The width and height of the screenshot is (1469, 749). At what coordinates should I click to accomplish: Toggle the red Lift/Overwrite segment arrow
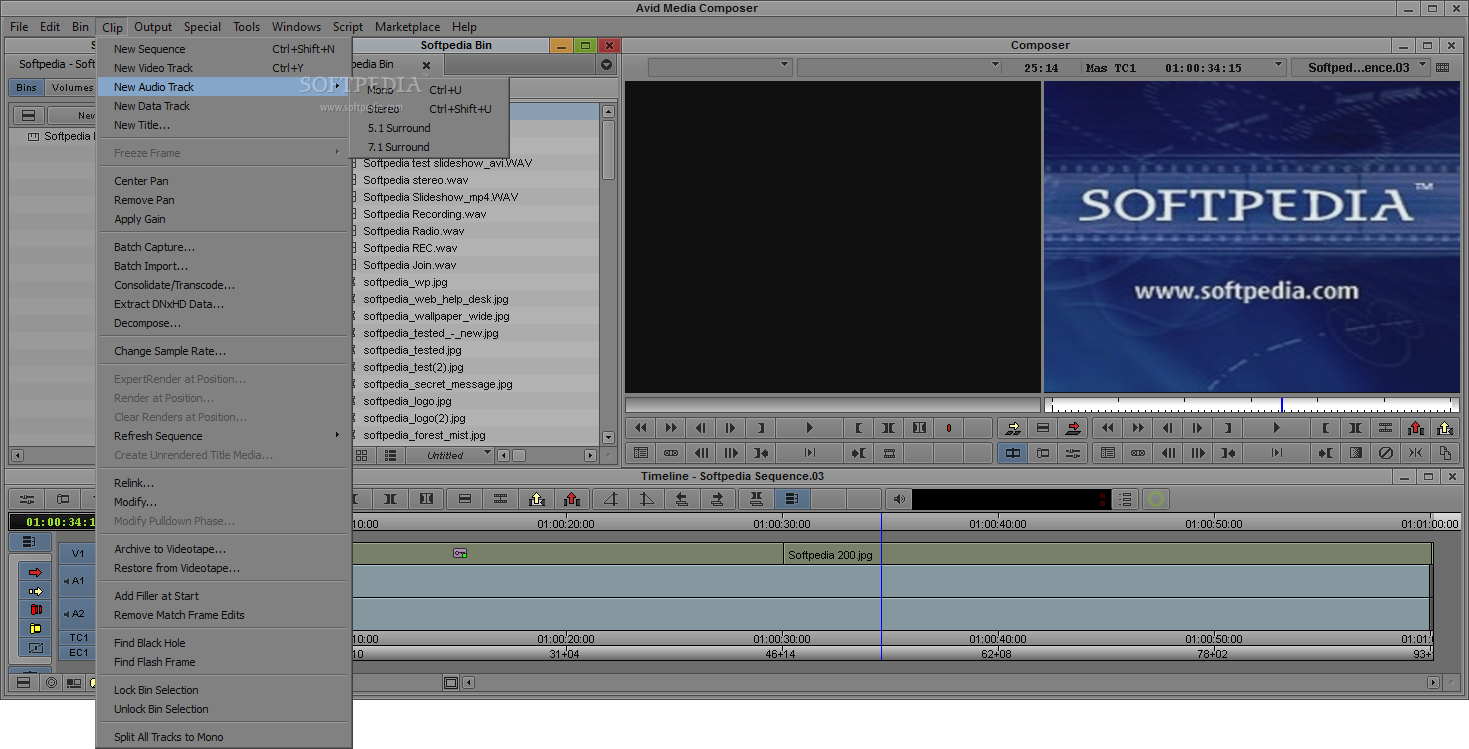pyautogui.click(x=36, y=572)
